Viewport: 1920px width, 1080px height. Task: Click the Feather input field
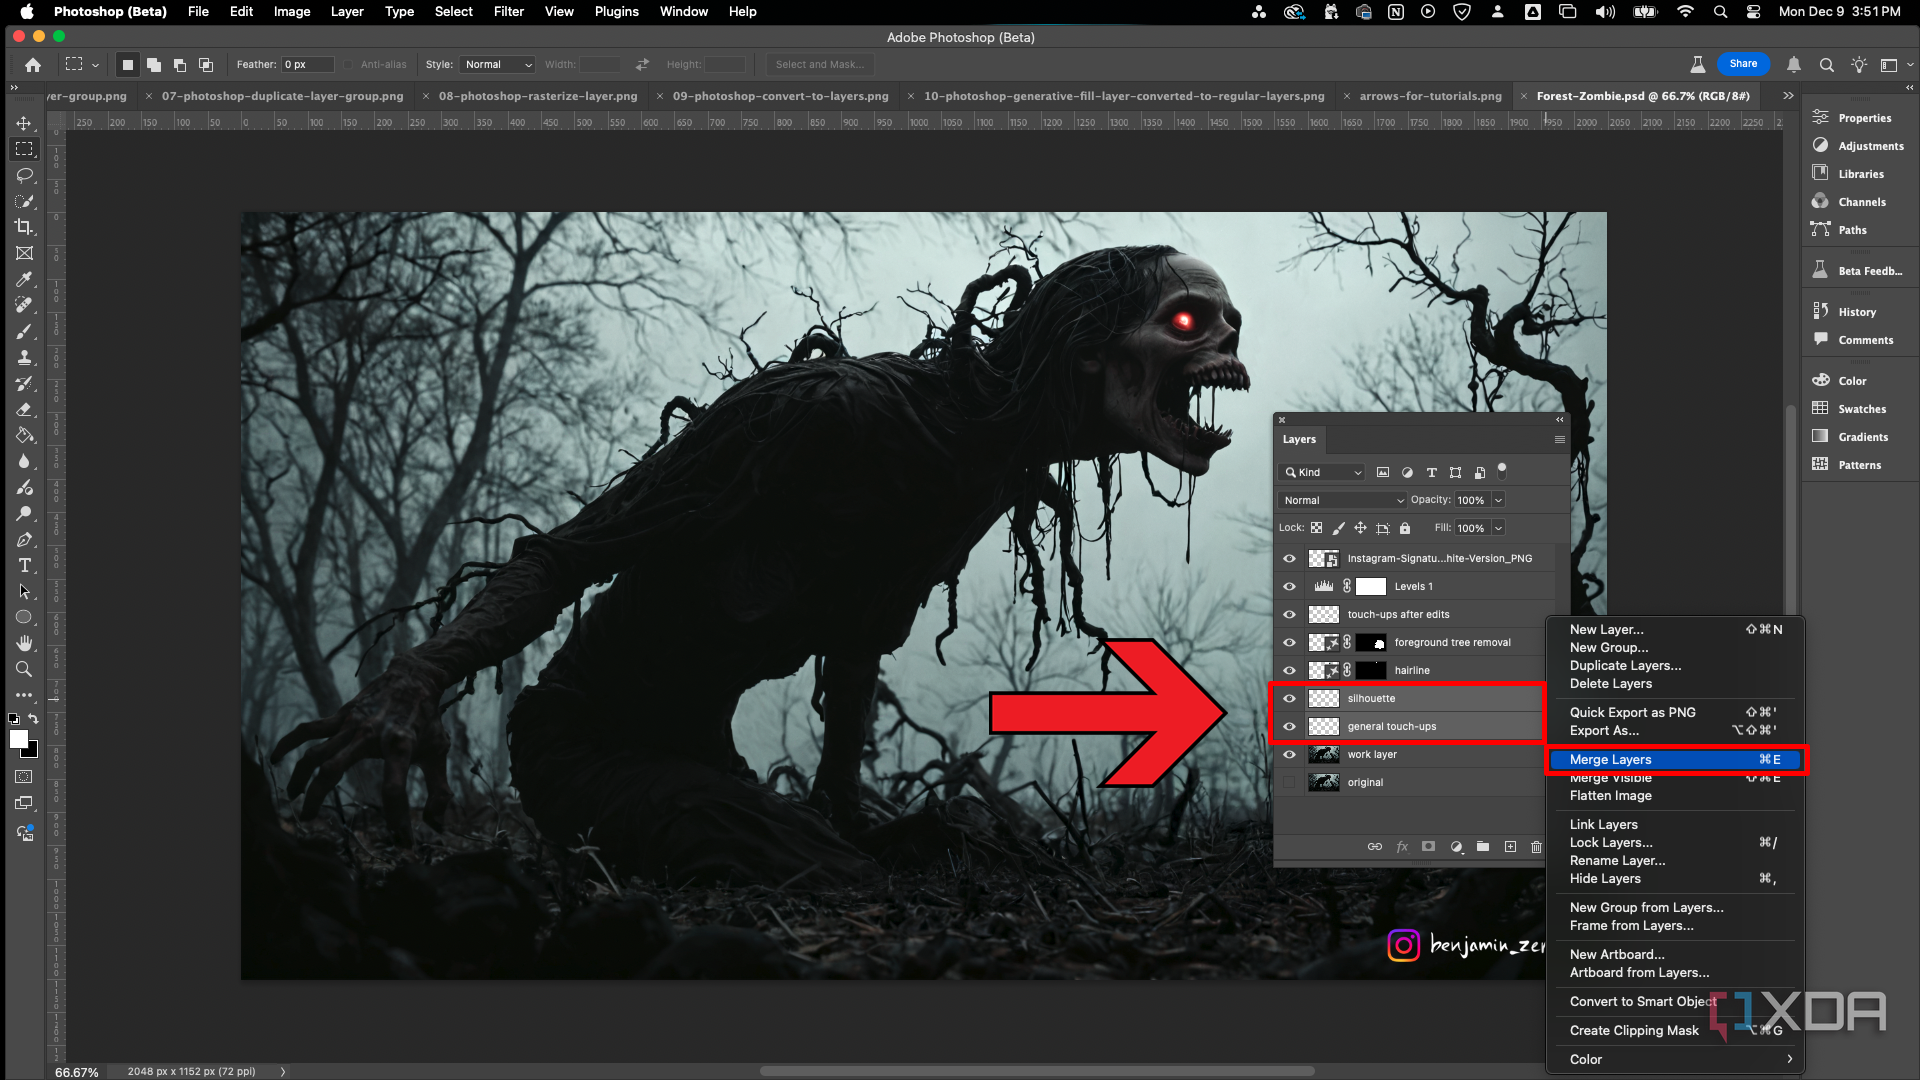tap(308, 65)
